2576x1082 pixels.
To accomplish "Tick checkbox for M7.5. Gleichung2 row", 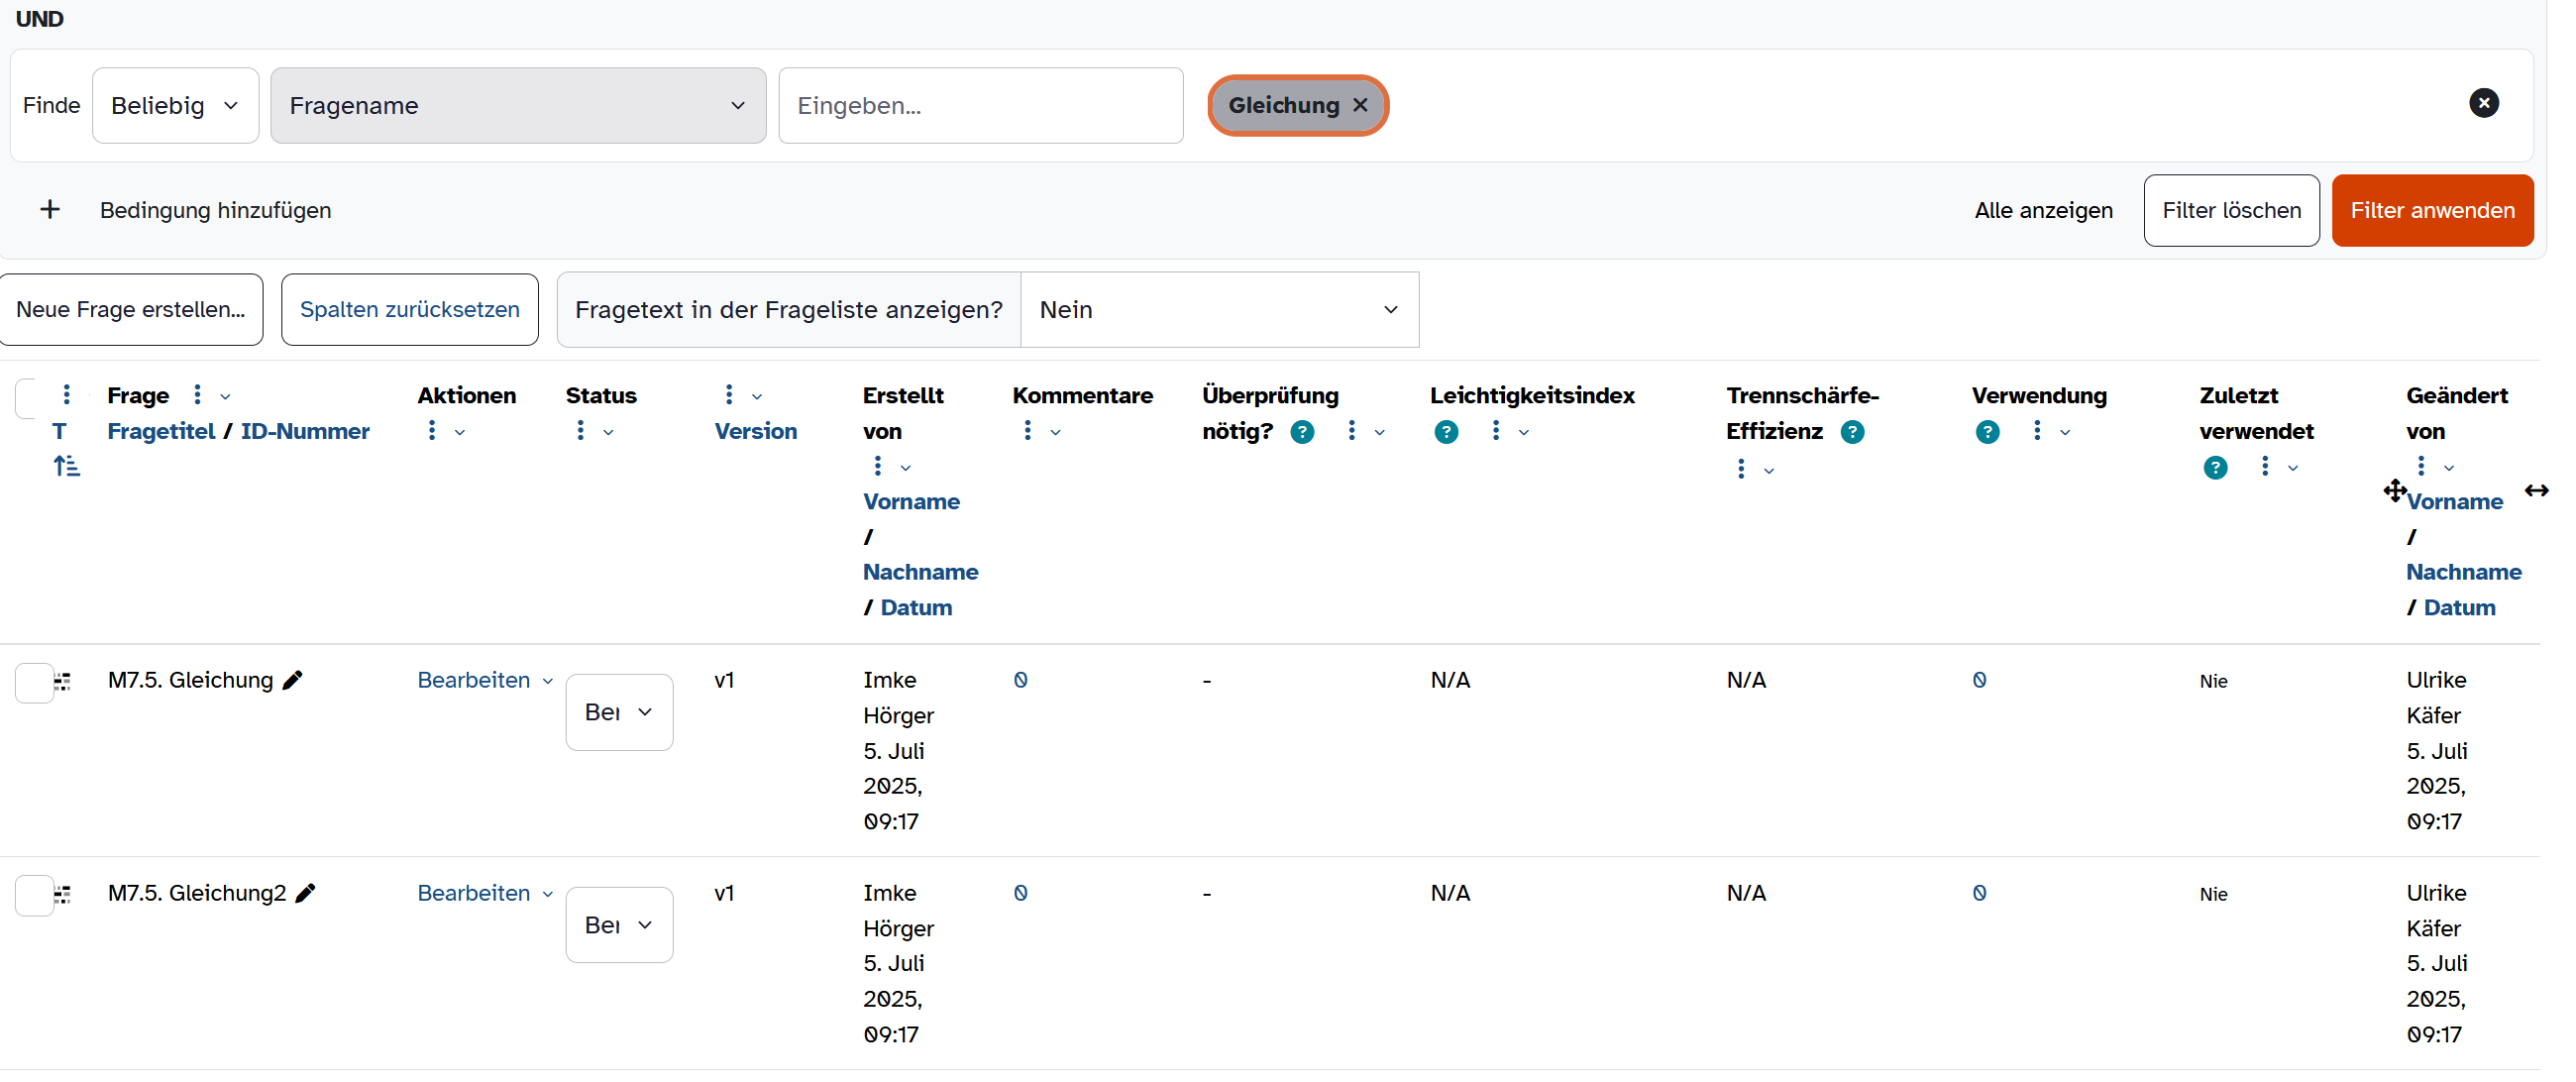I will click(34, 896).
